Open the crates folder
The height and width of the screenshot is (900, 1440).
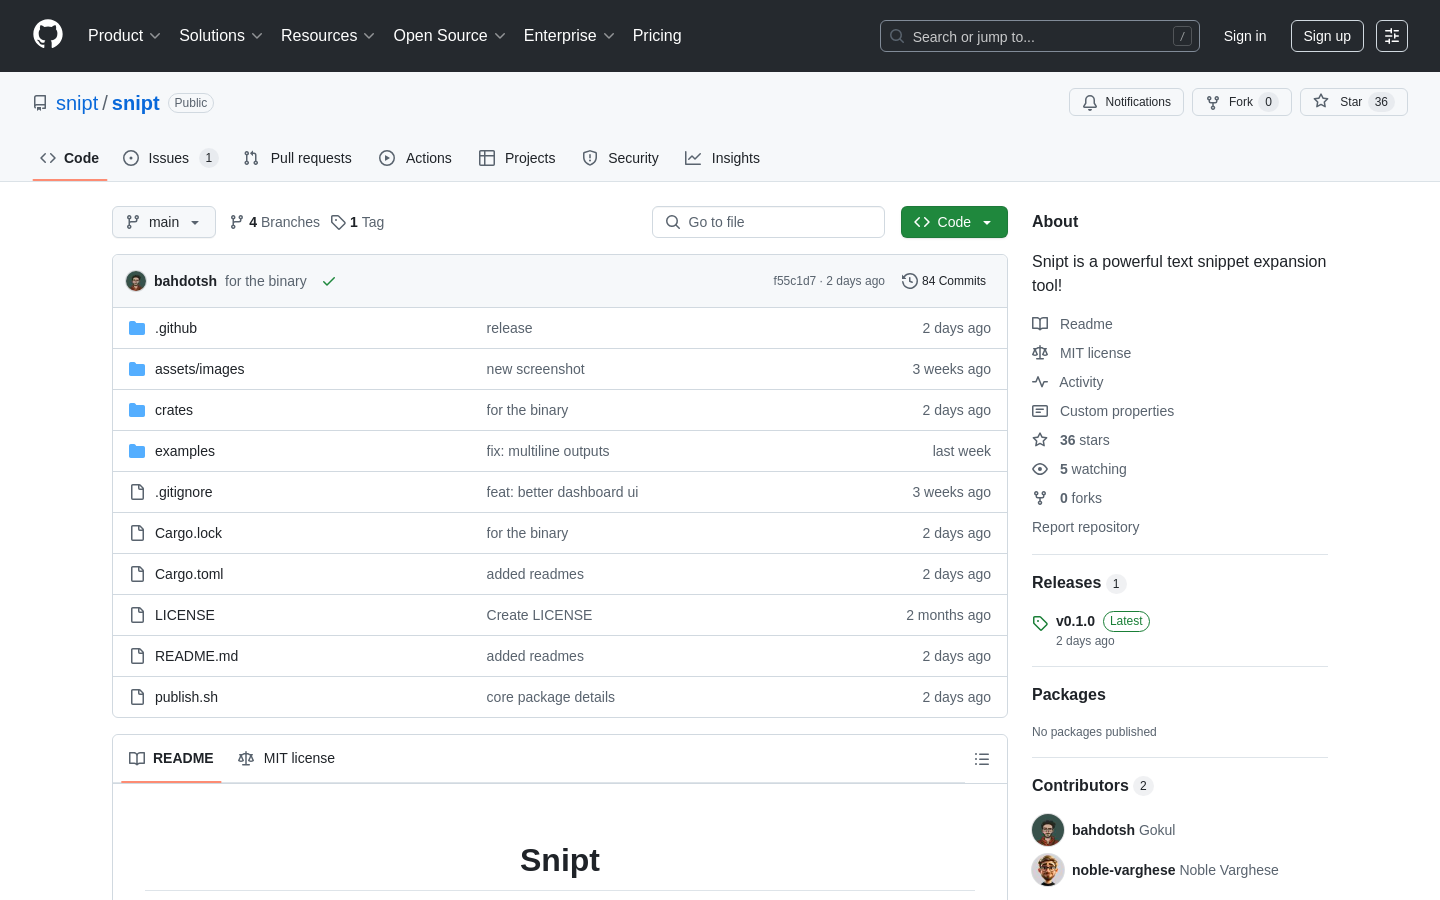tap(174, 410)
